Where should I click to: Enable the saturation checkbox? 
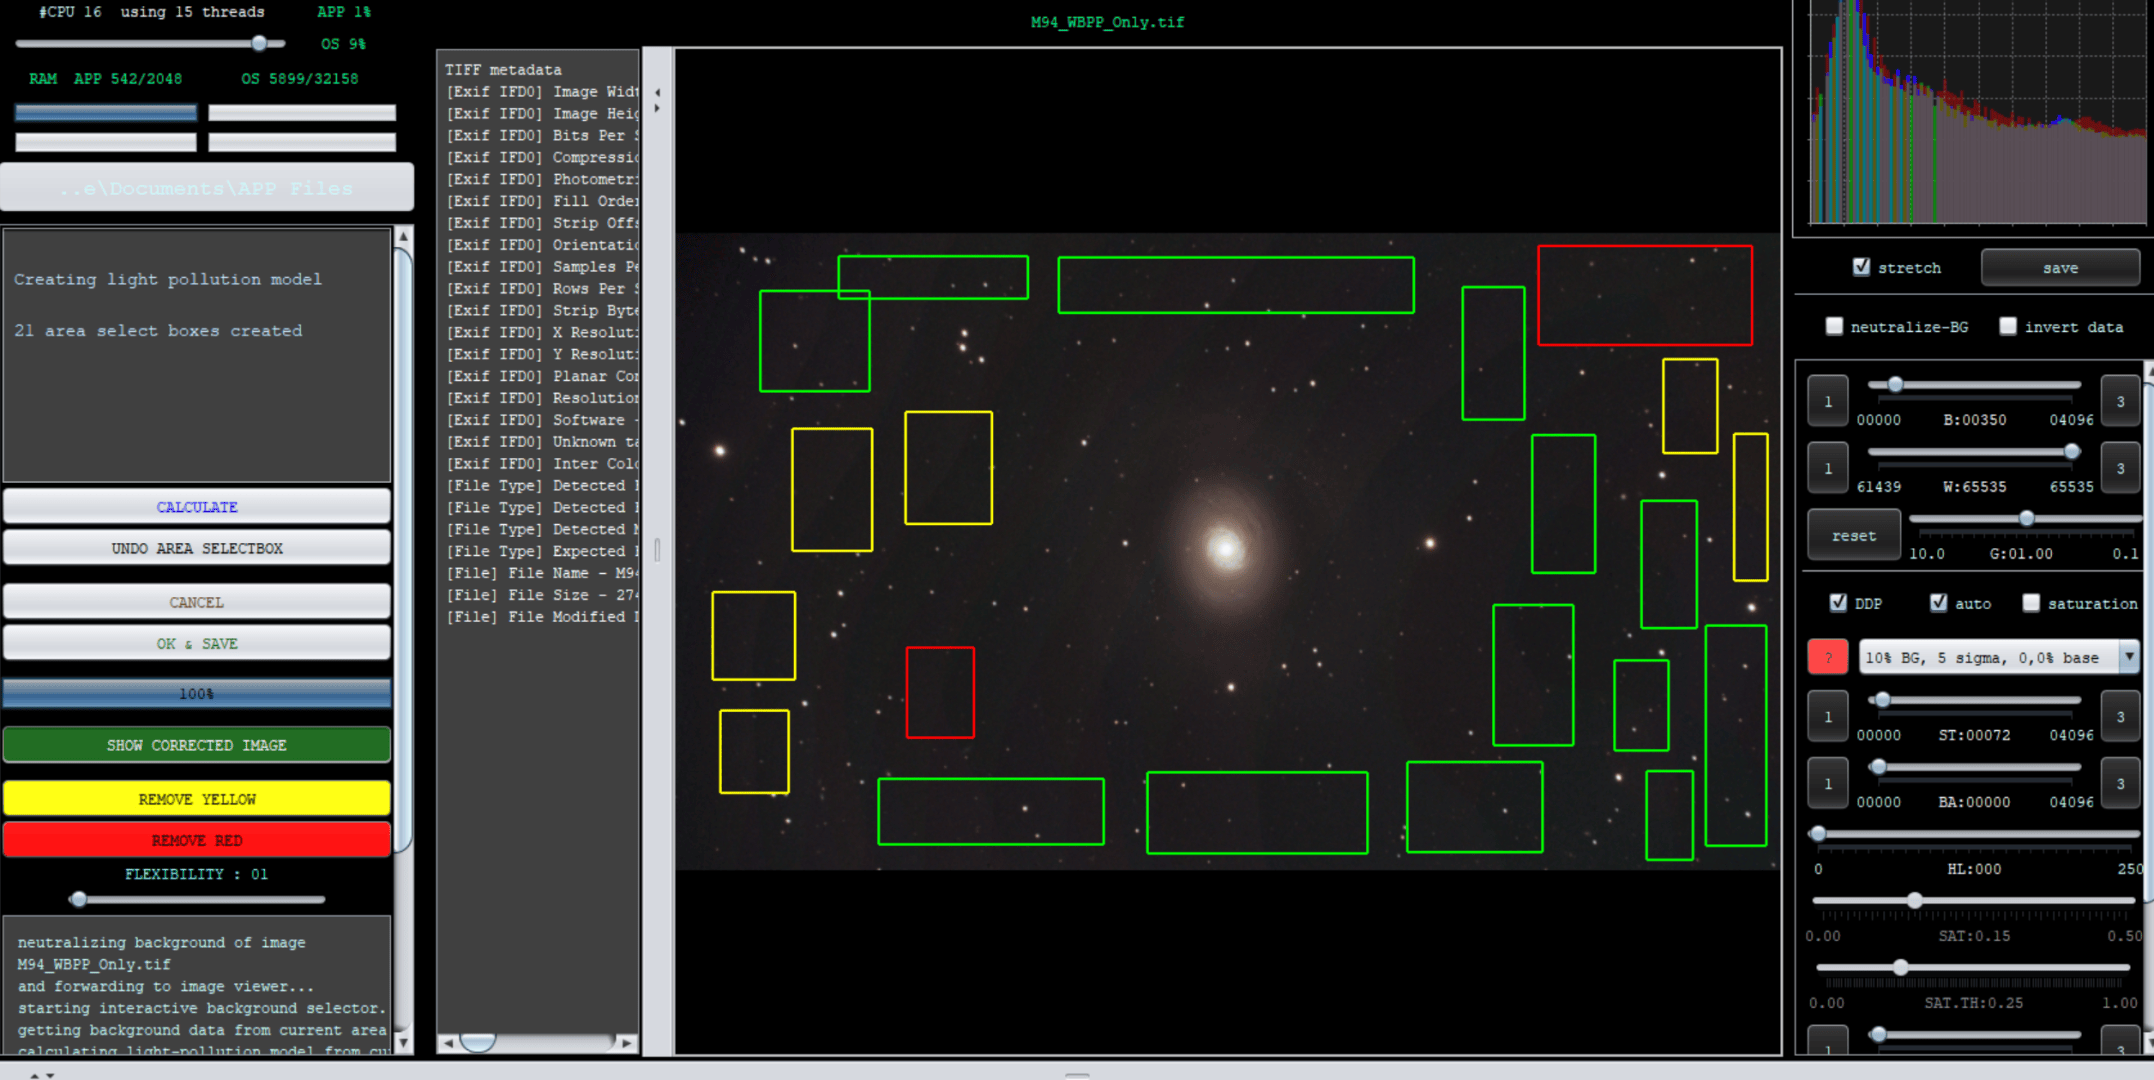click(x=2031, y=603)
